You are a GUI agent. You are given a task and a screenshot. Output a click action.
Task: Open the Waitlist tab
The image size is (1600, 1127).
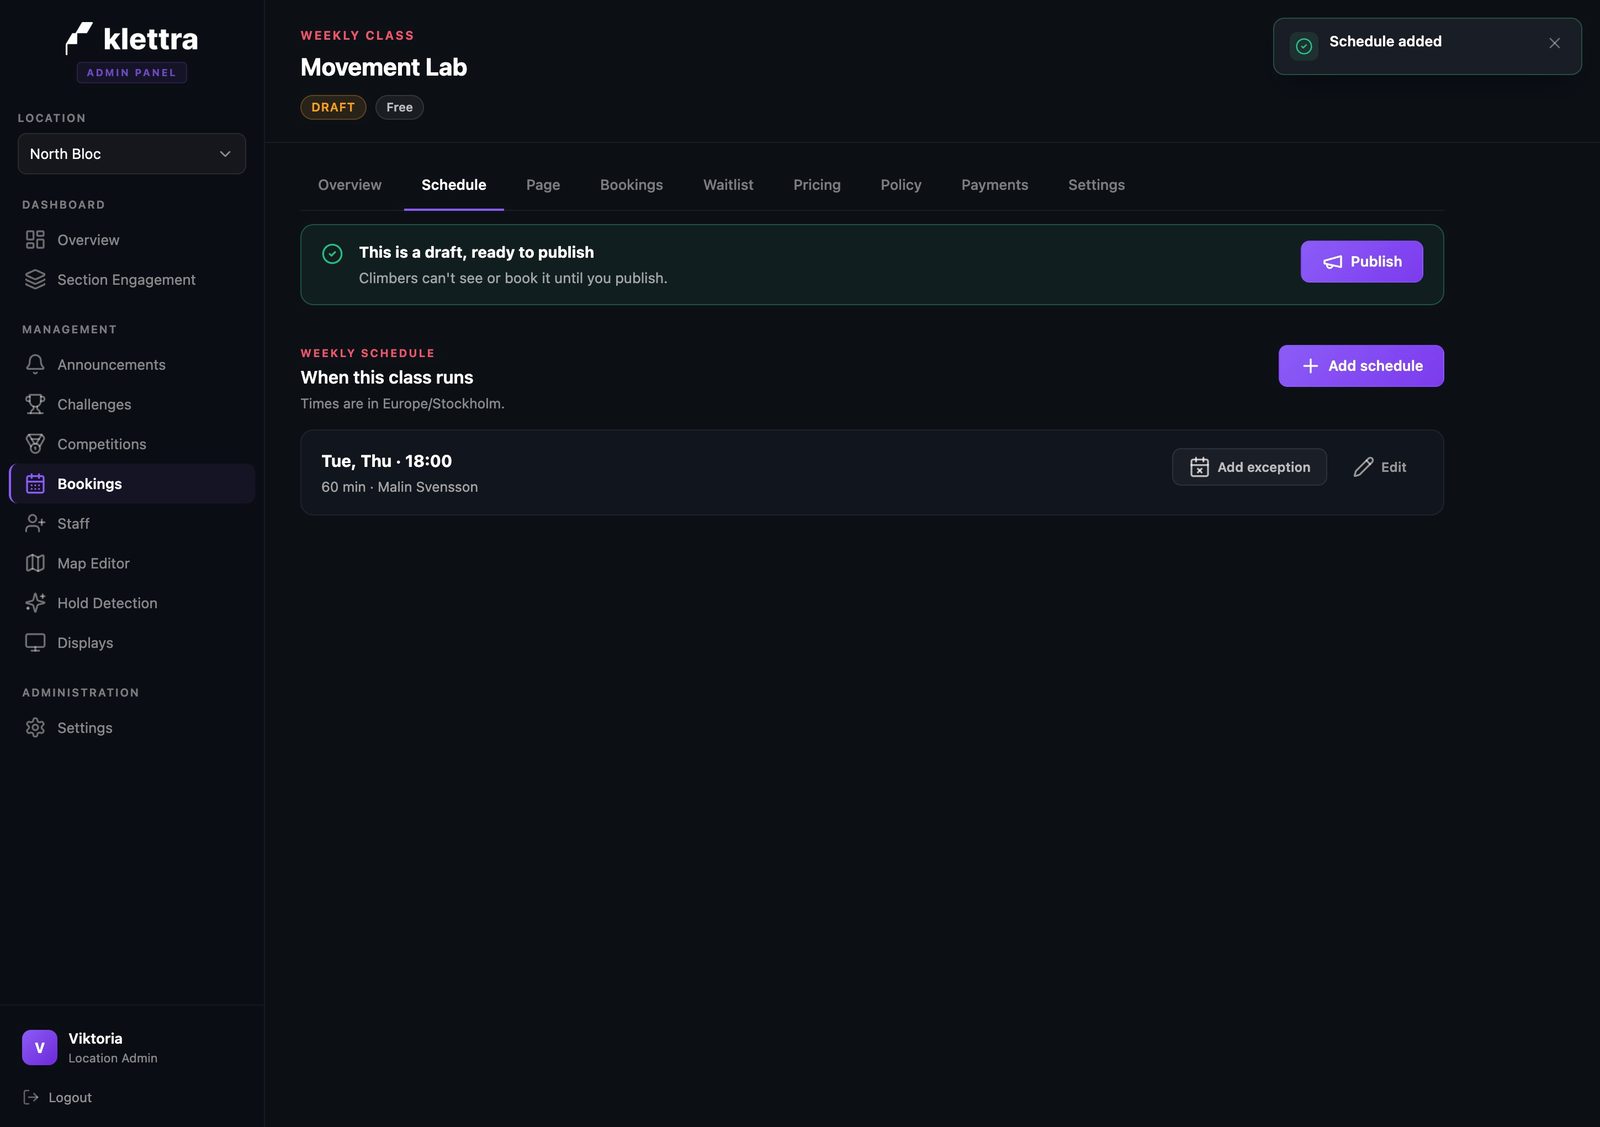728,185
